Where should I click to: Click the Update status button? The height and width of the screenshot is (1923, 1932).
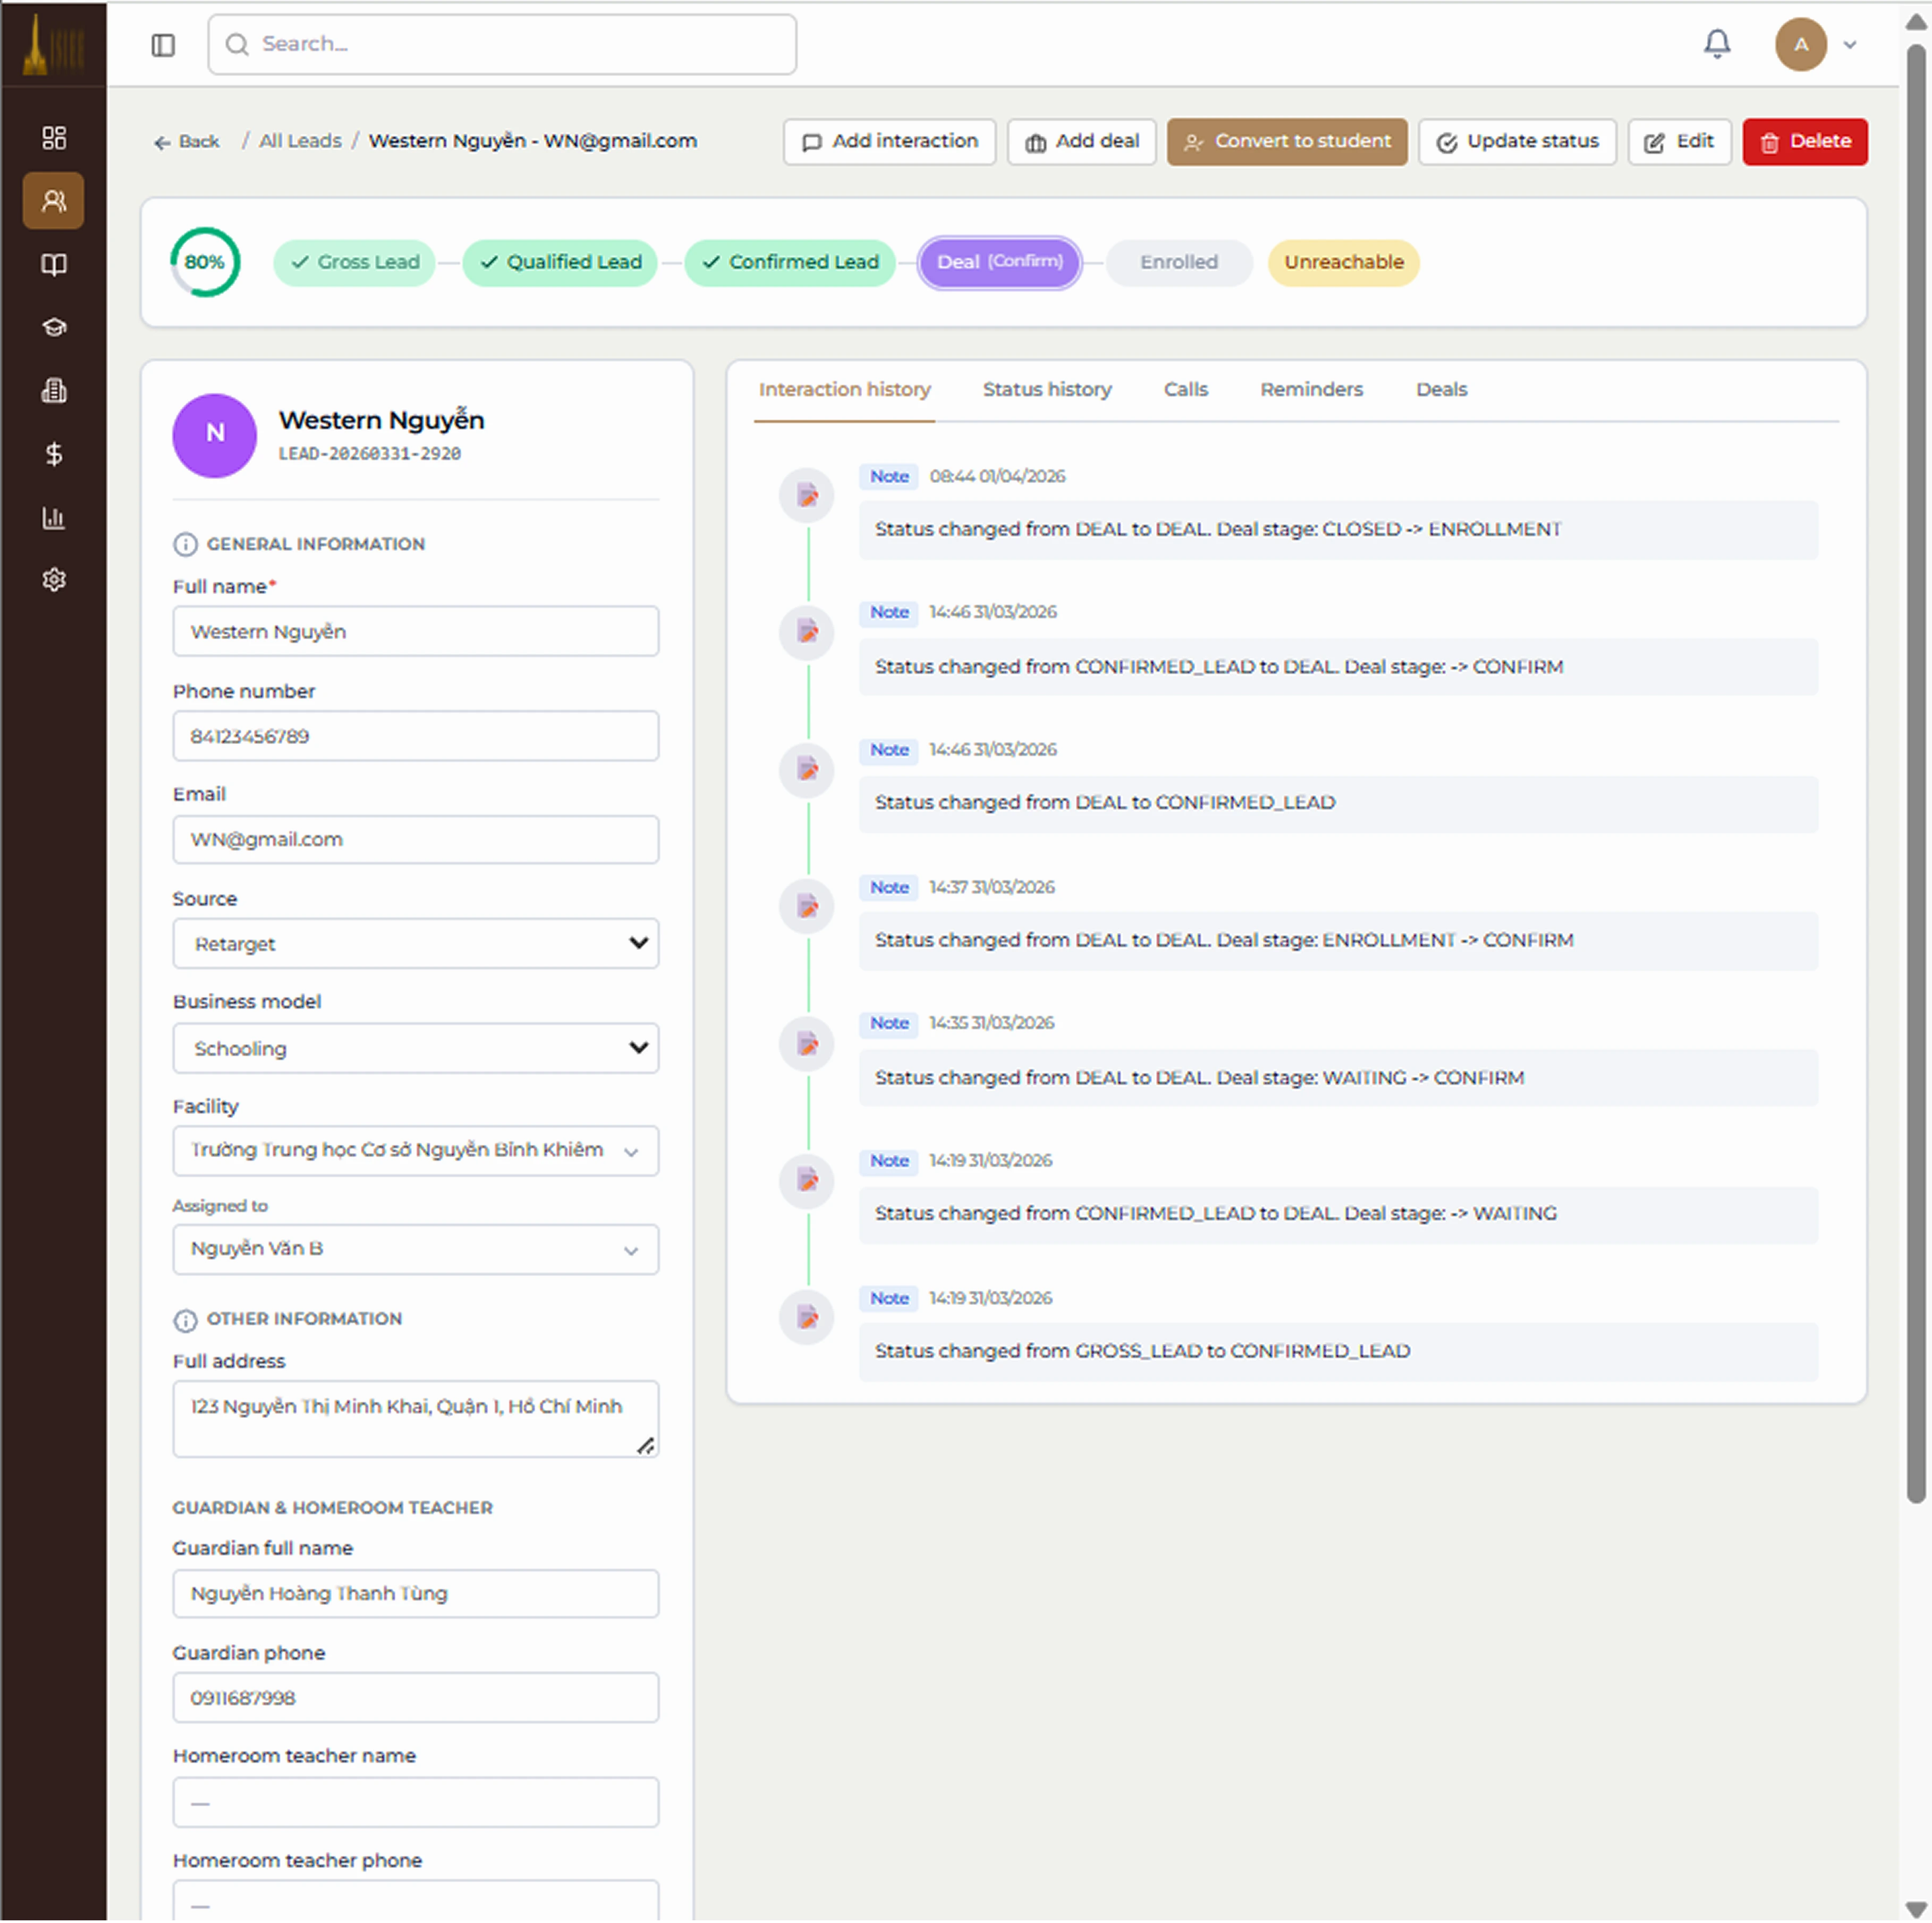pos(1517,142)
